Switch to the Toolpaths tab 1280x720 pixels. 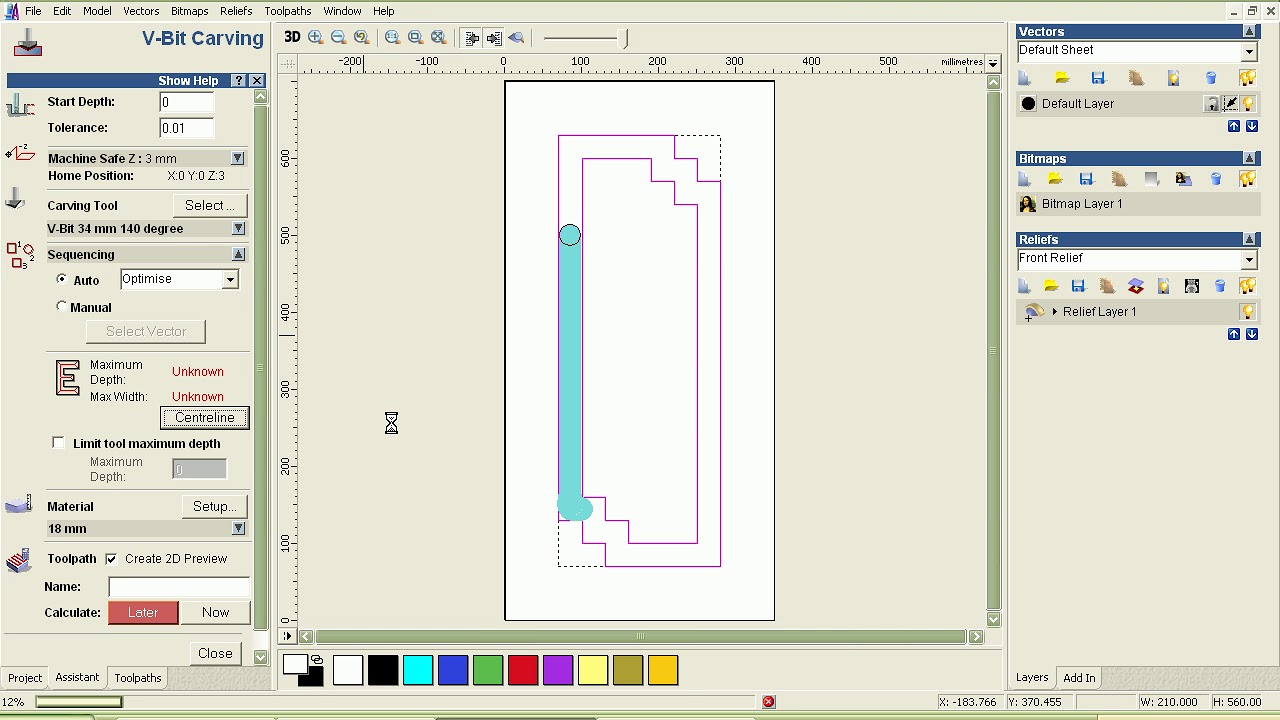[138, 678]
